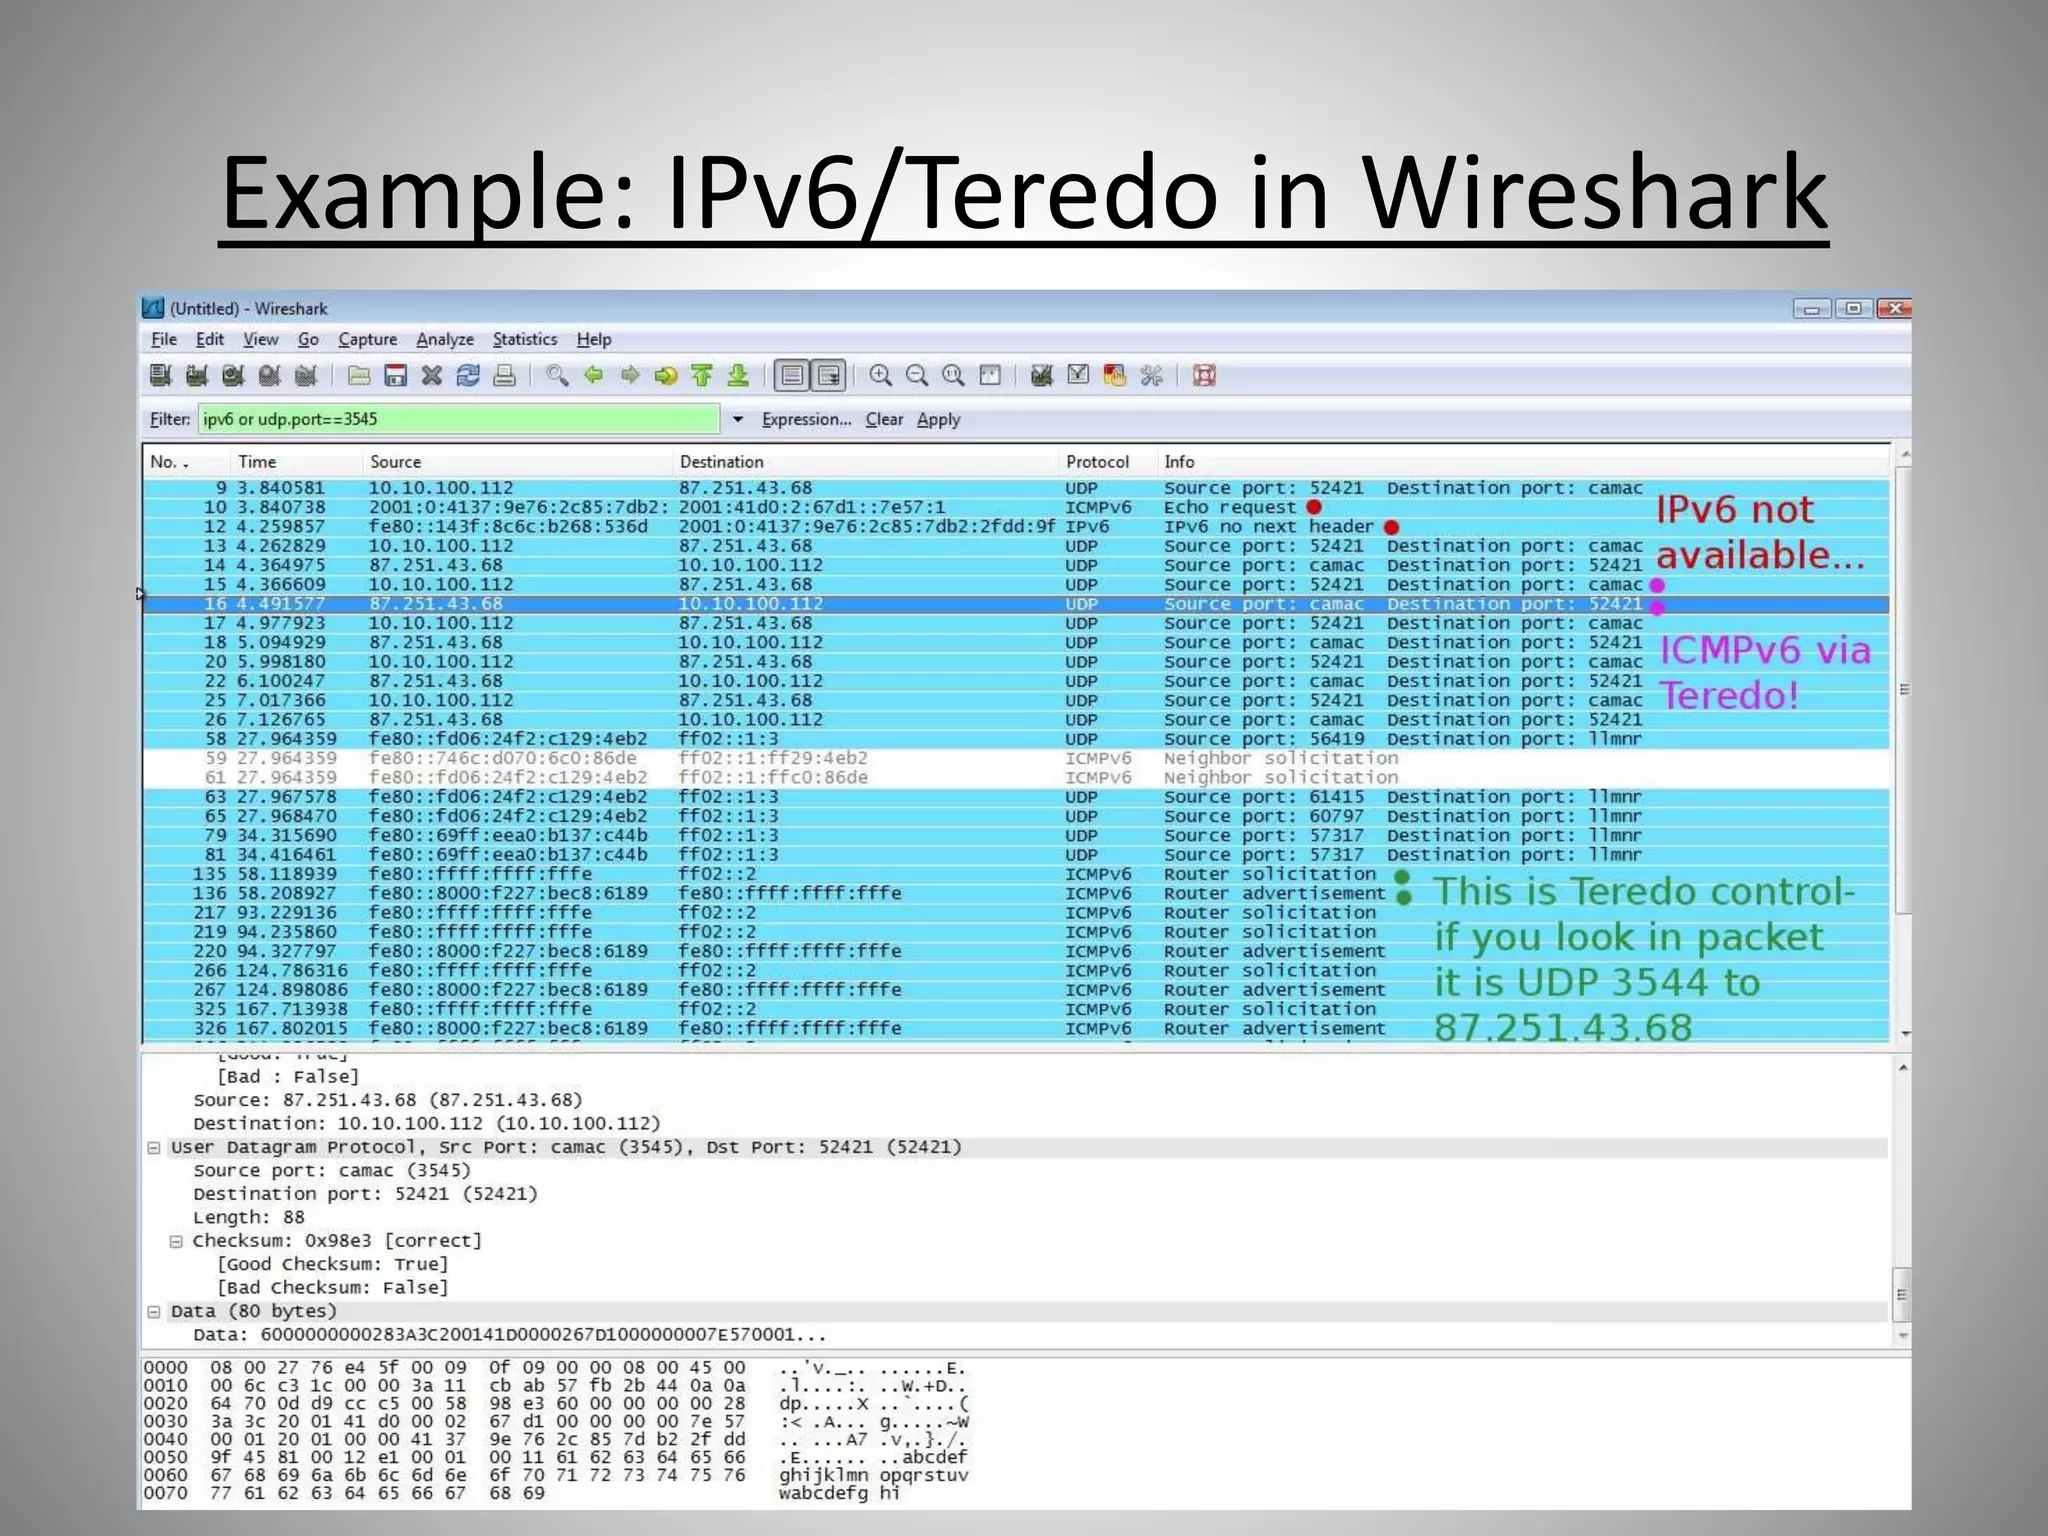Jump to the first packet

(702, 376)
